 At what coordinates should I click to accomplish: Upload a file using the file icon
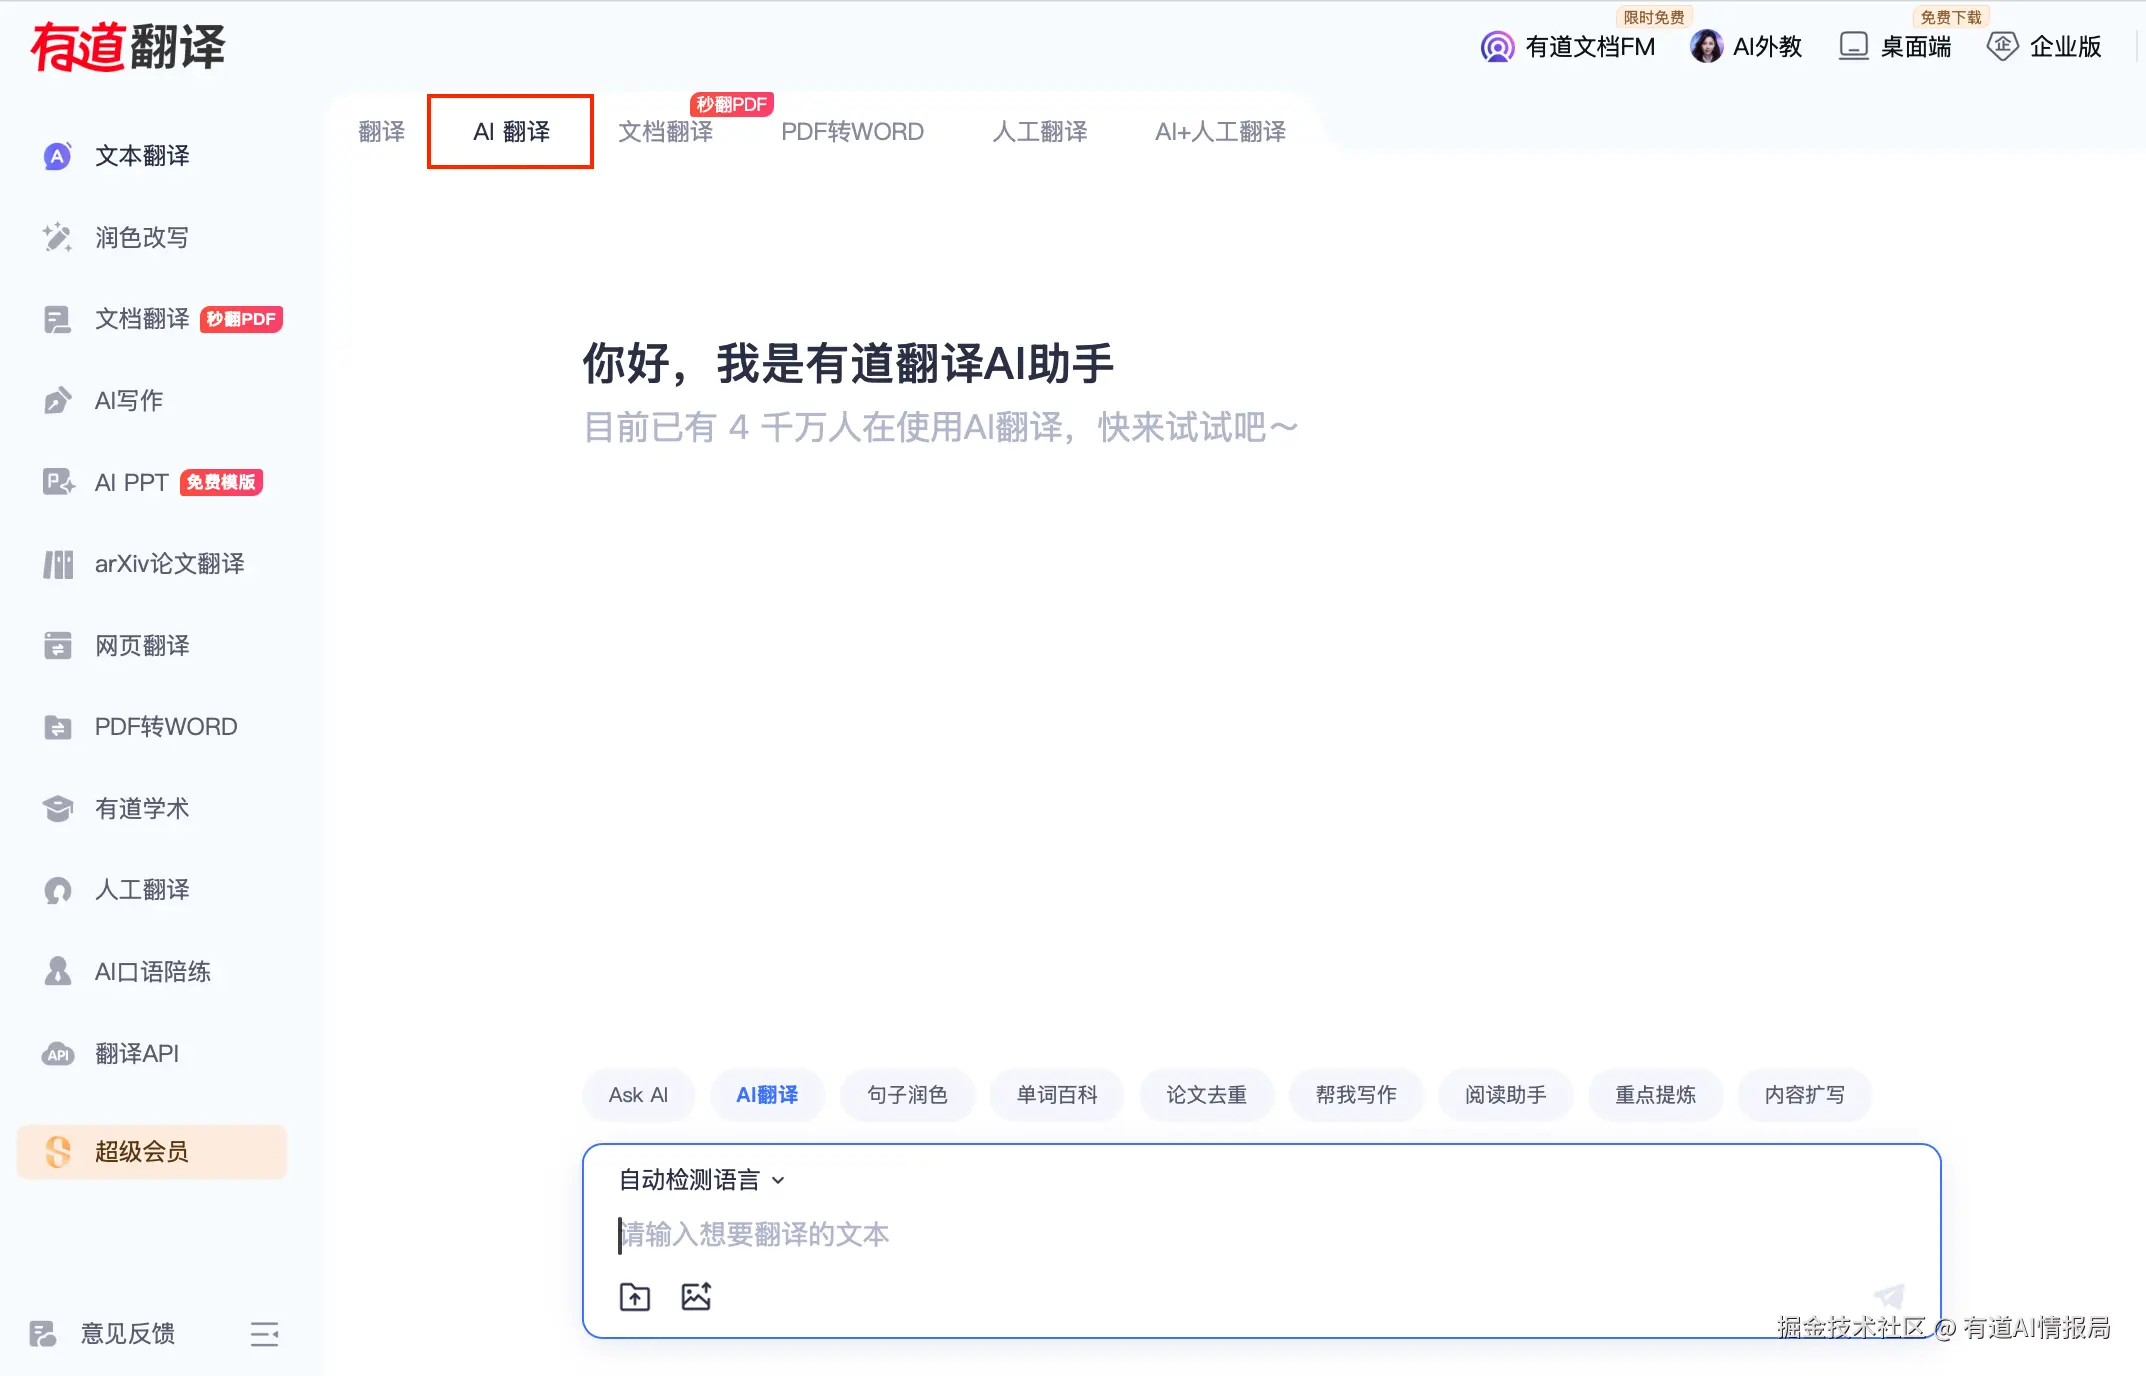click(x=634, y=1295)
